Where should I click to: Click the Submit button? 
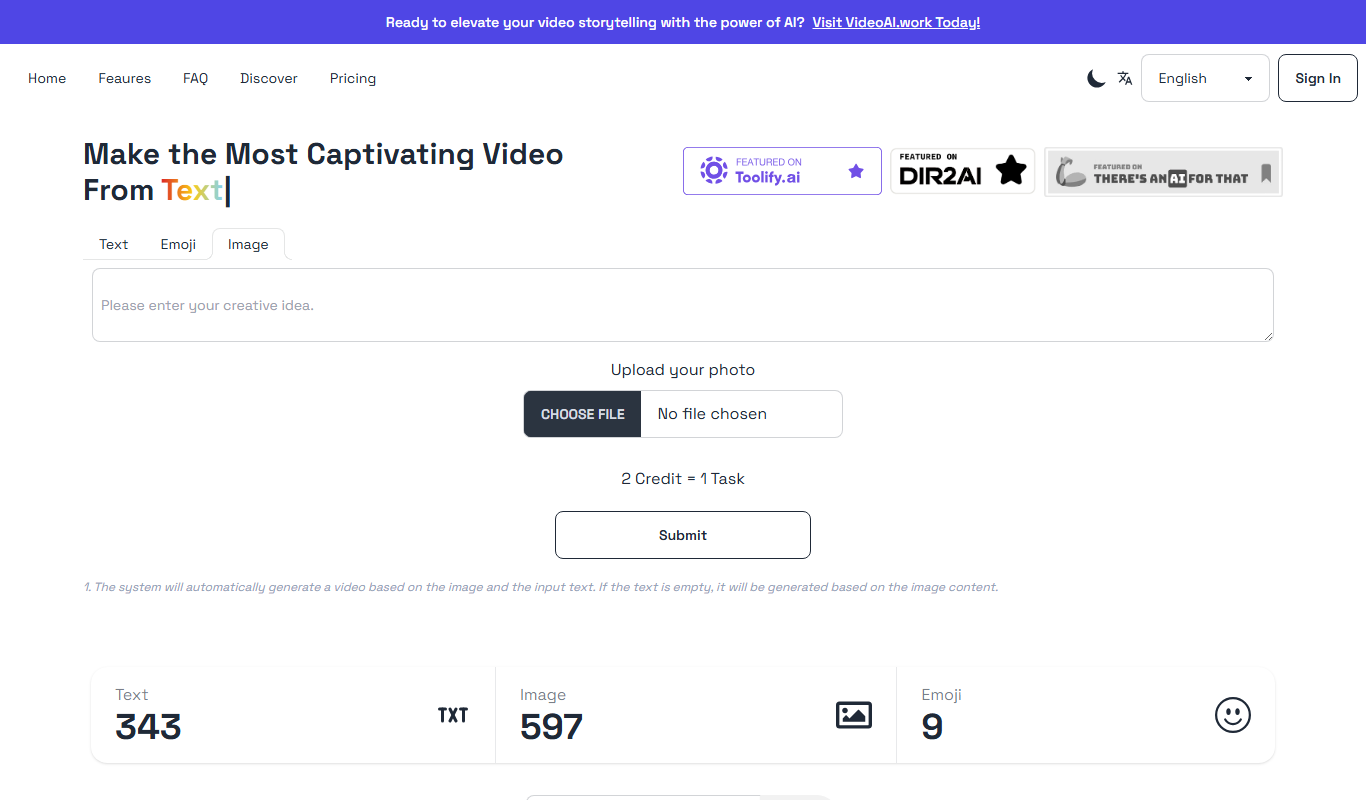(x=683, y=535)
